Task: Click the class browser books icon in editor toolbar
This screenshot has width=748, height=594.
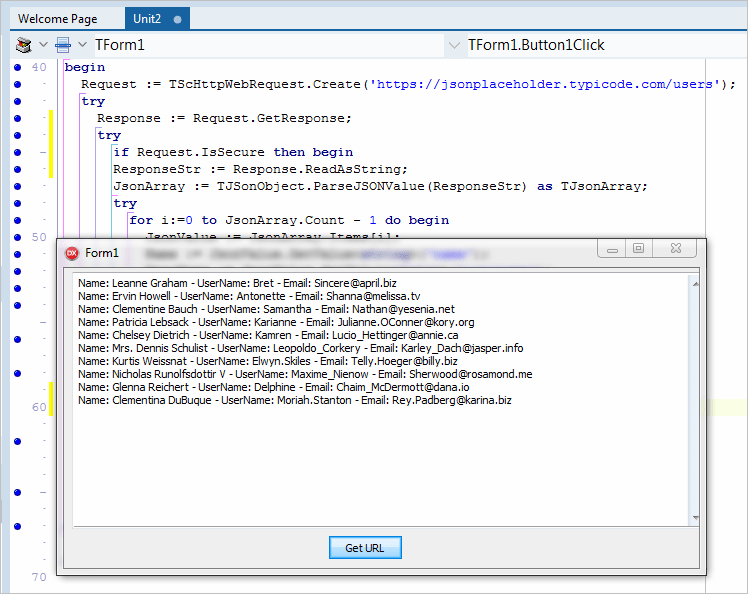Action: click(23, 45)
